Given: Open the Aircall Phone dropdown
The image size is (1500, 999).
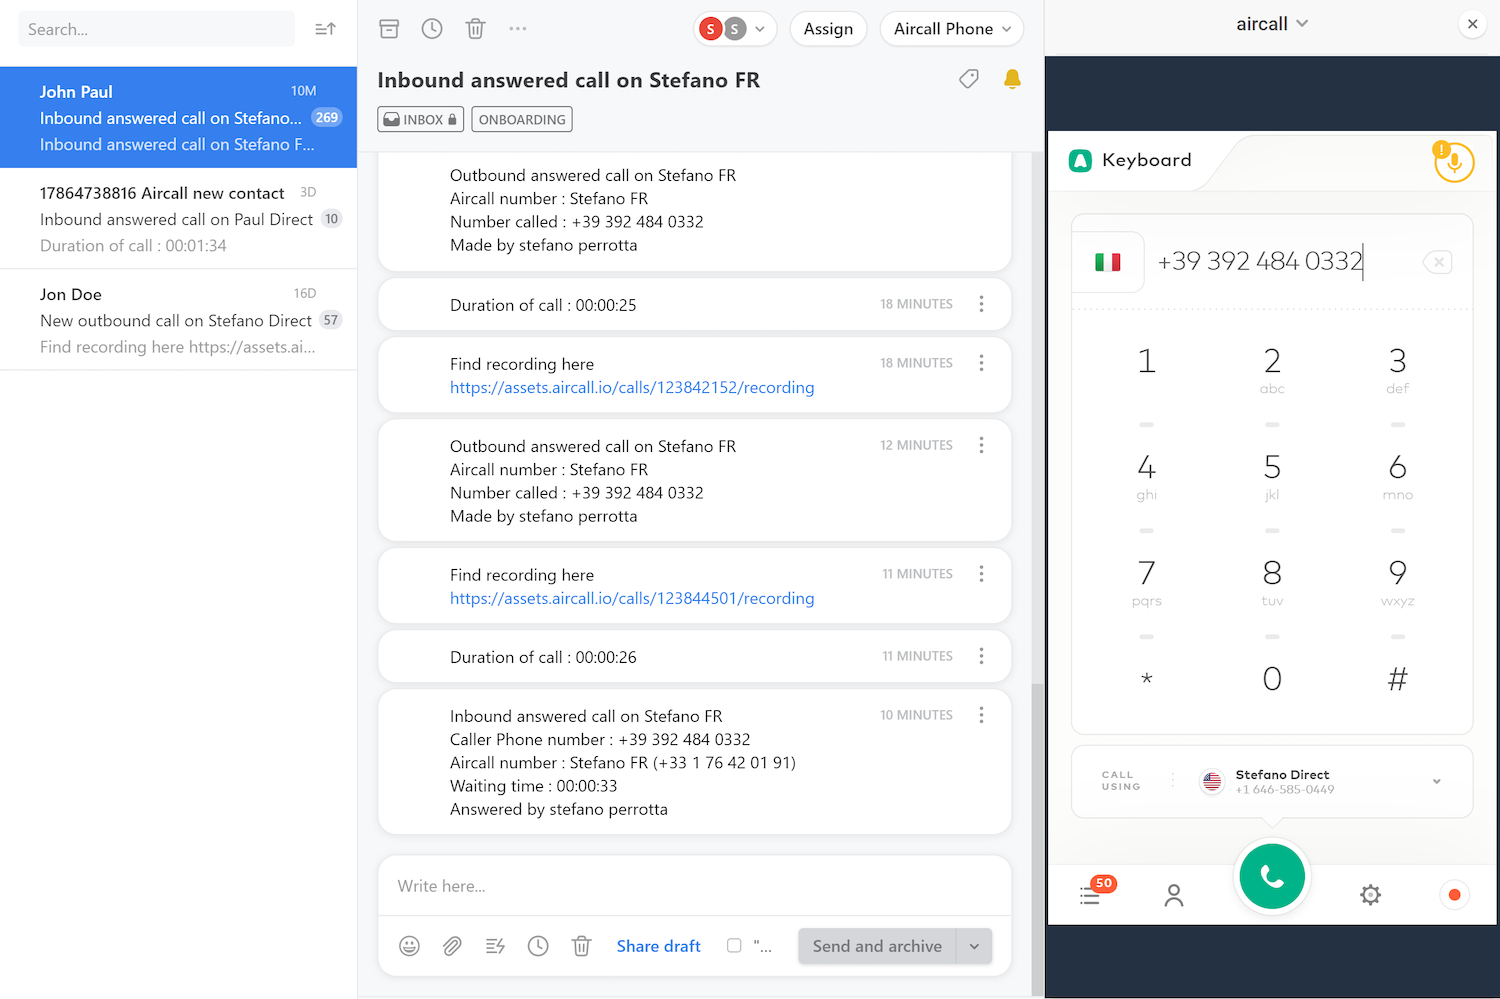Looking at the screenshot, I should click(952, 29).
